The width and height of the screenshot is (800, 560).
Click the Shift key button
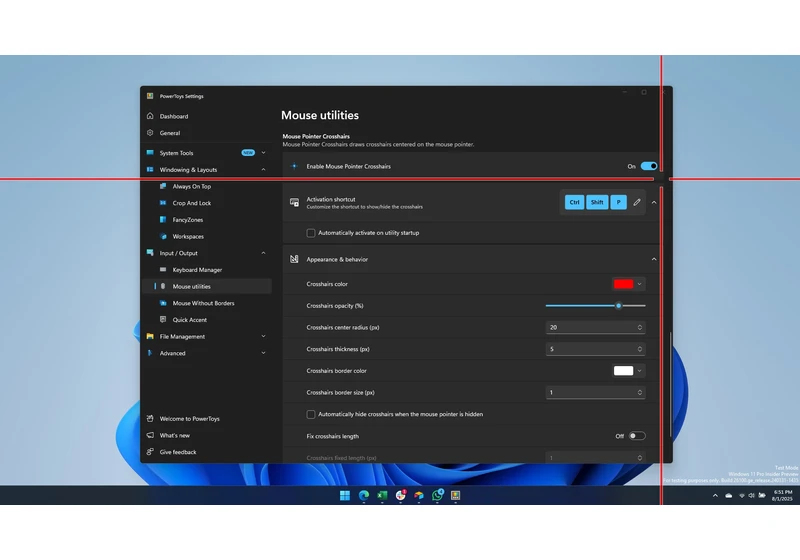point(597,202)
